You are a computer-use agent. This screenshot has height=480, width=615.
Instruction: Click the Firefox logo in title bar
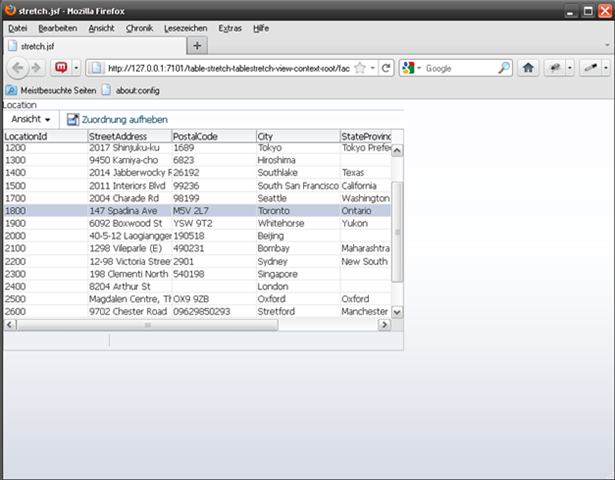[x=10, y=10]
